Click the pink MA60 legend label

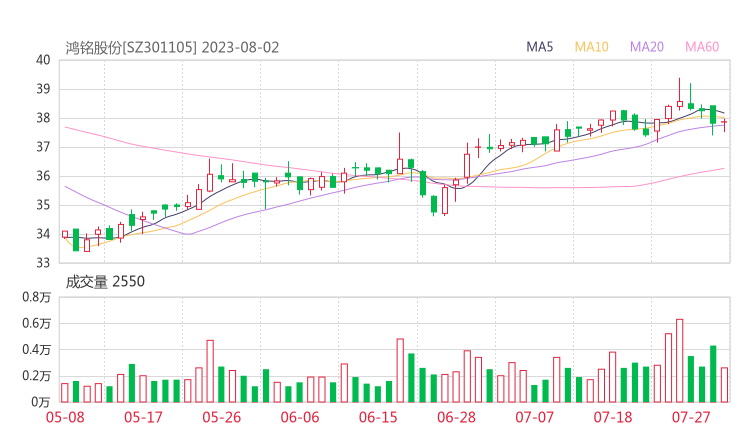pyautogui.click(x=702, y=47)
